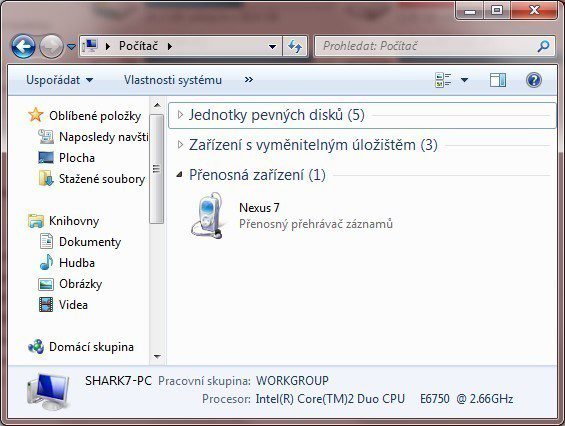This screenshot has height=426, width=565.
Task: Collapse Přenosná zařízení group
Action: pos(179,175)
